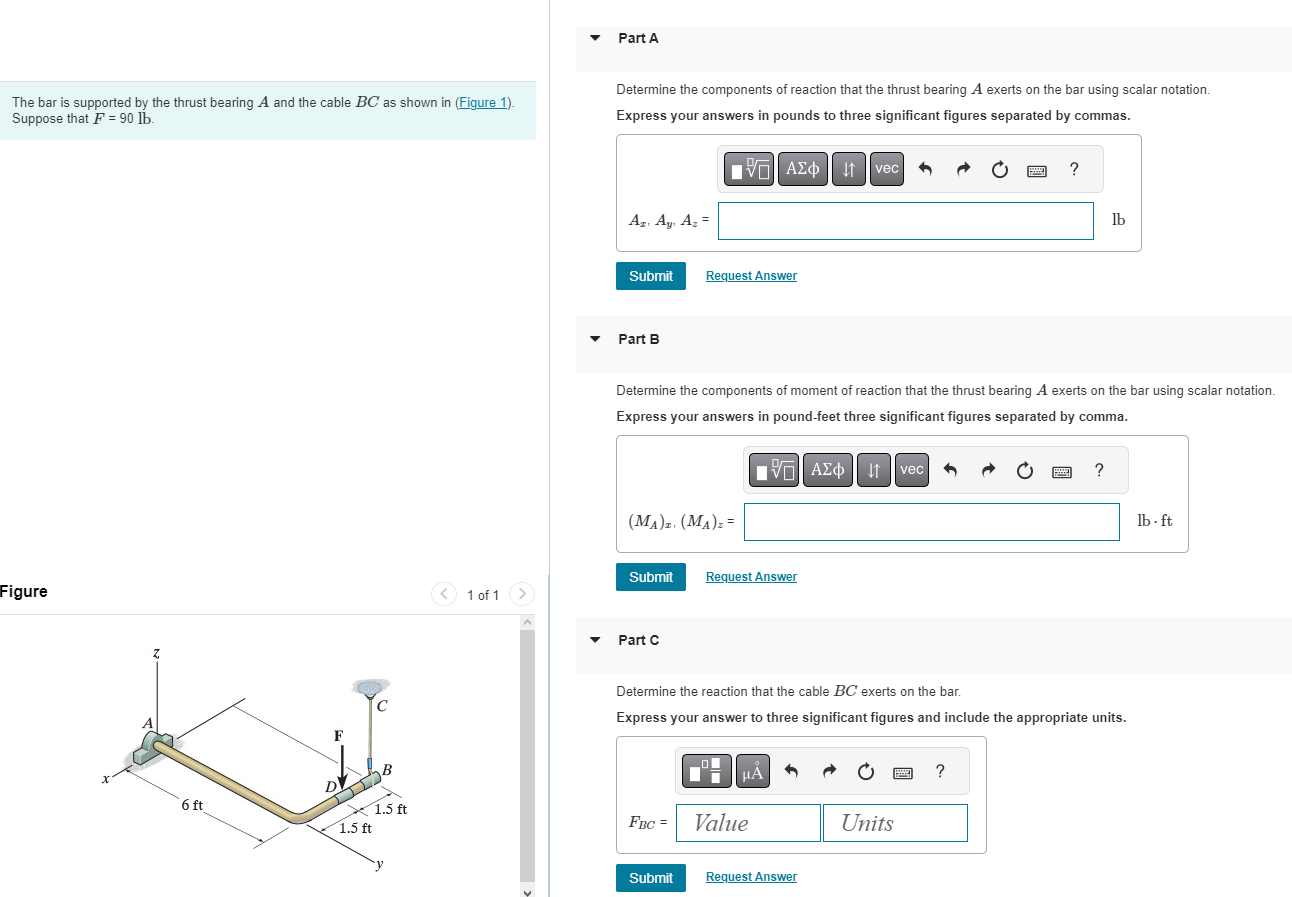The width and height of the screenshot is (1292, 897).
Task: Click the Value input field in Part C
Action: (x=747, y=822)
